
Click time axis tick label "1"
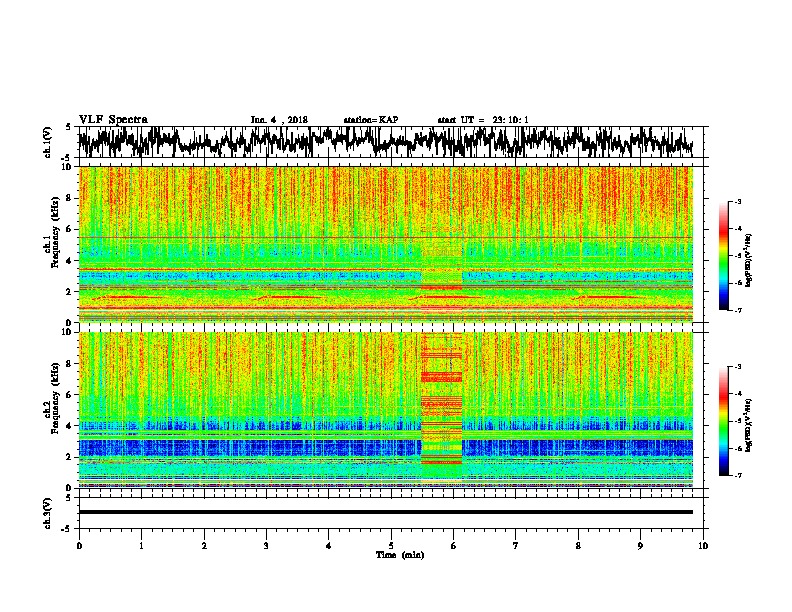point(141,546)
